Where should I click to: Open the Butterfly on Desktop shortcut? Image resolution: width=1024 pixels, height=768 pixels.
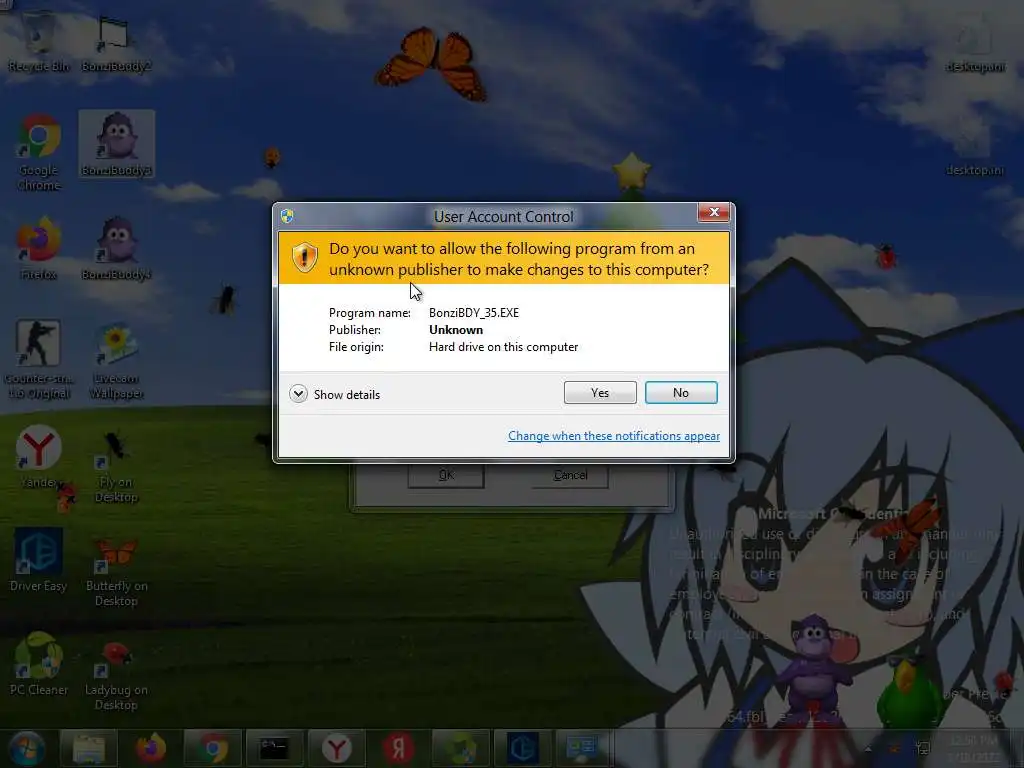pos(116,571)
